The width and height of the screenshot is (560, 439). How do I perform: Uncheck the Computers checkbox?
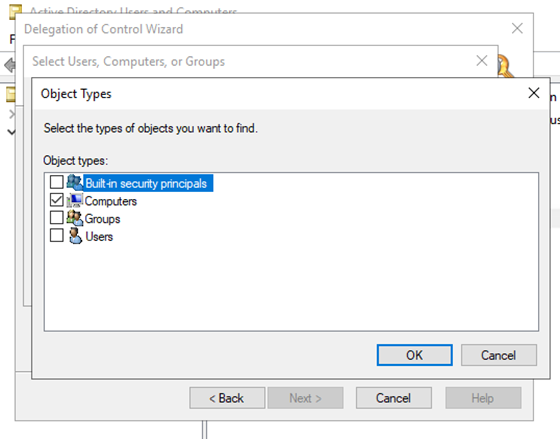56,200
